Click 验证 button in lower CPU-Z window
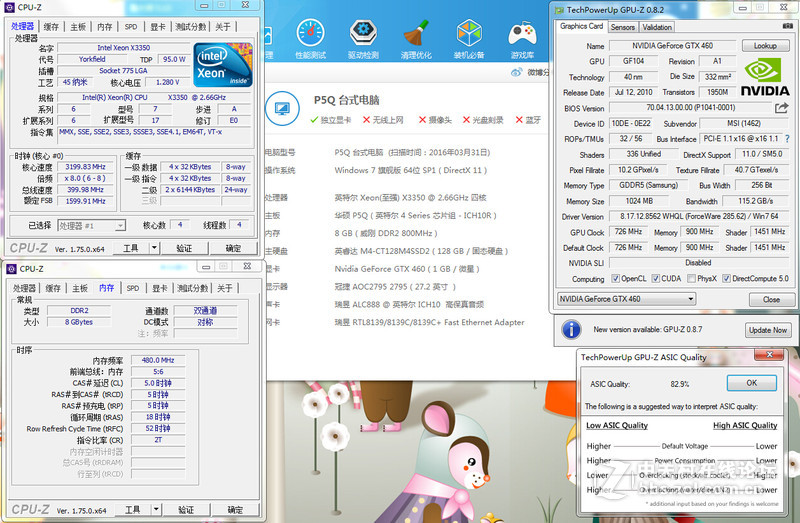This screenshot has height=523, width=800. point(186,509)
